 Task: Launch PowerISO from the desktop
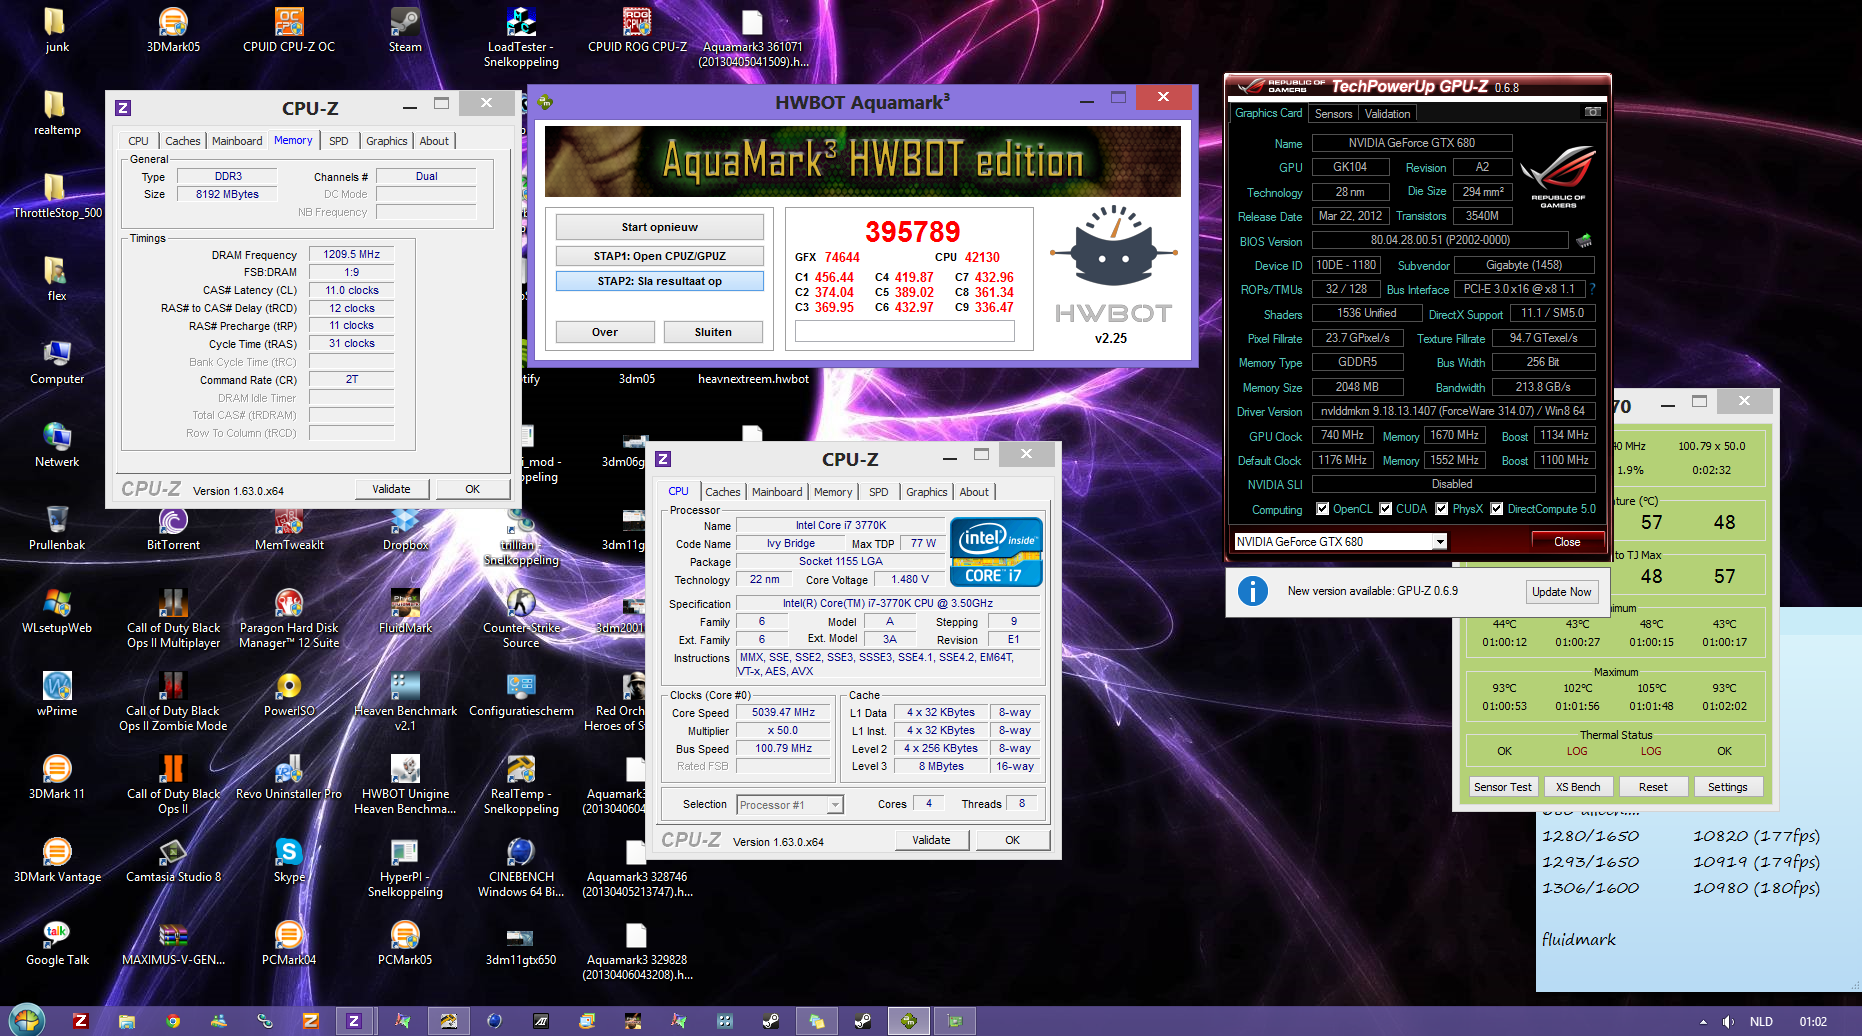coord(289,694)
